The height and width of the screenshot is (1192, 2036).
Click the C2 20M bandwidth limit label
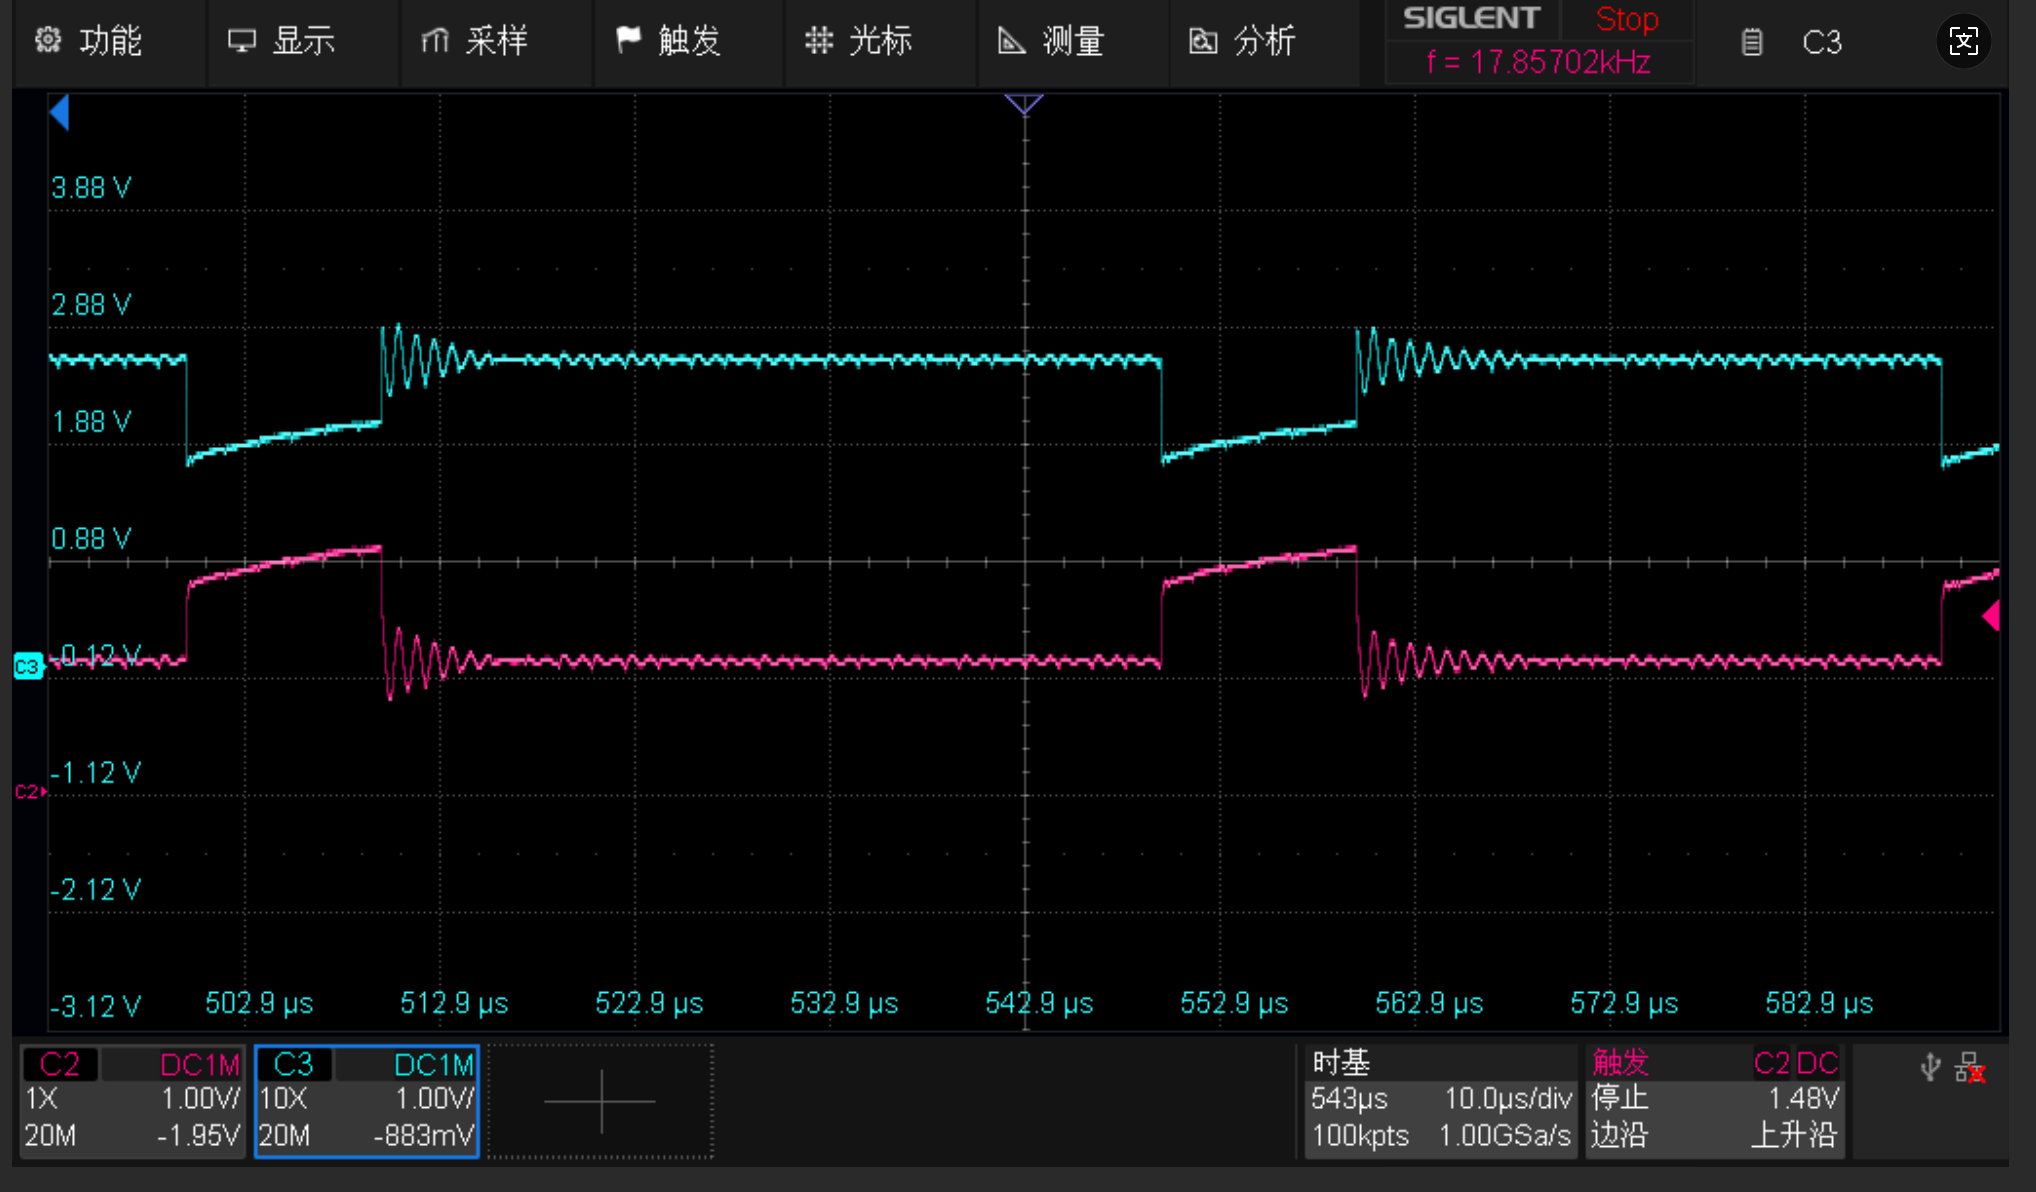50,1136
